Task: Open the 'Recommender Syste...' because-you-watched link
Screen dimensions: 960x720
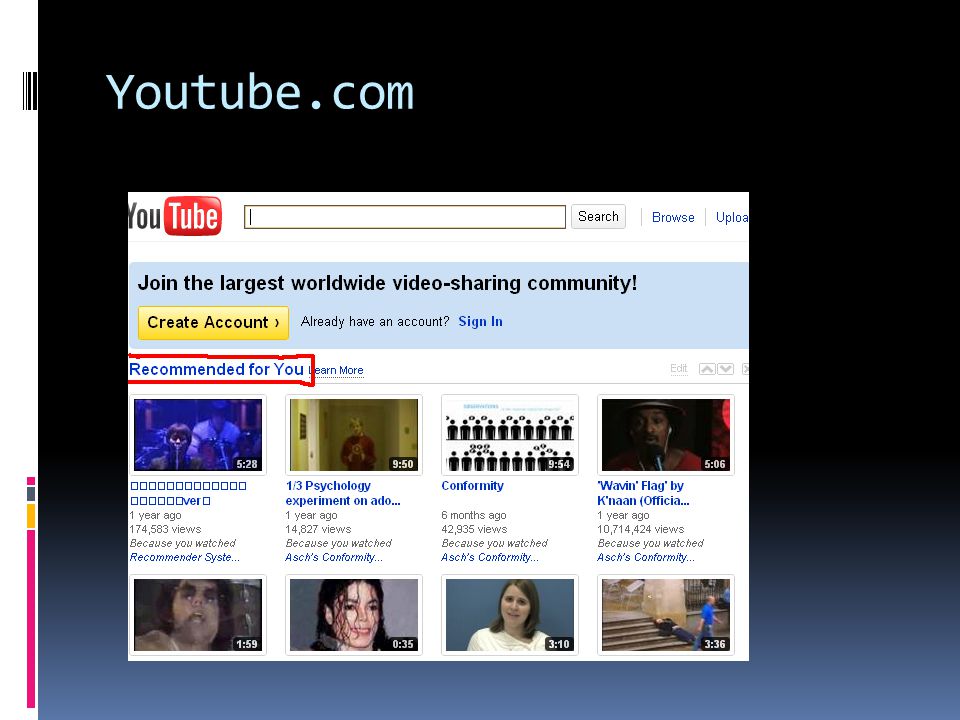Action: pos(184,557)
